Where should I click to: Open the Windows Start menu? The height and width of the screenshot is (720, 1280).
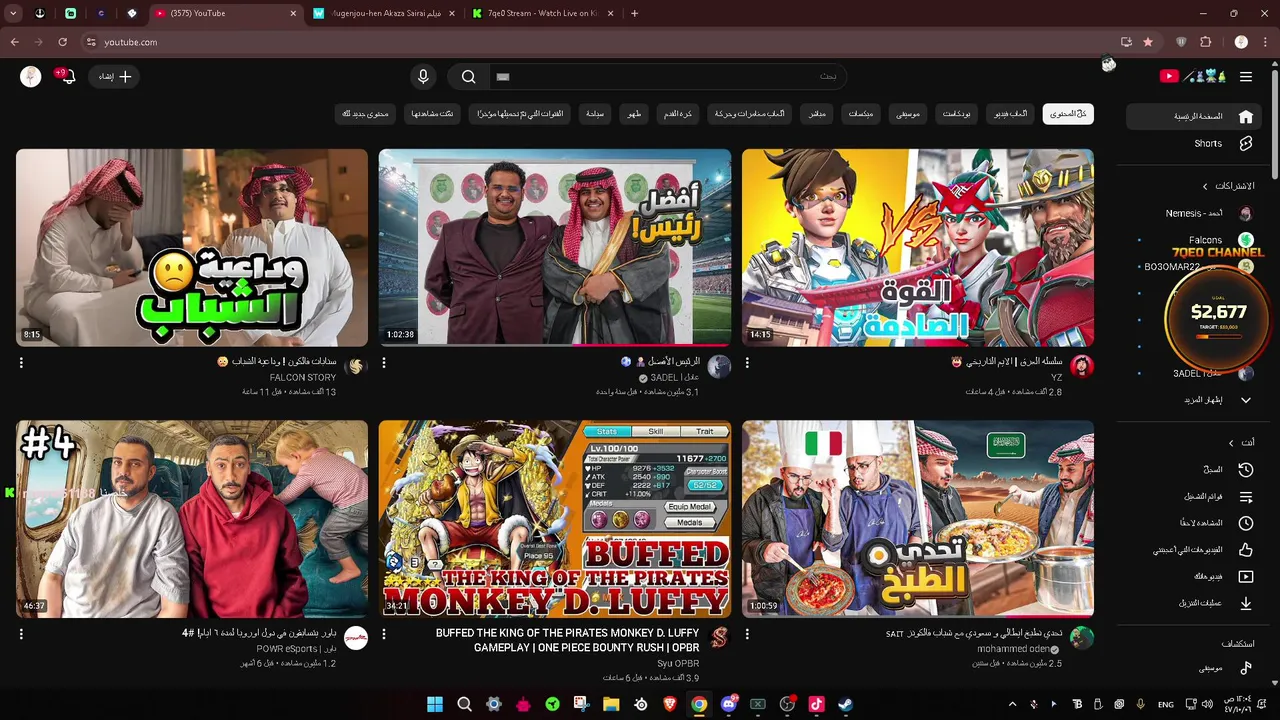click(435, 704)
